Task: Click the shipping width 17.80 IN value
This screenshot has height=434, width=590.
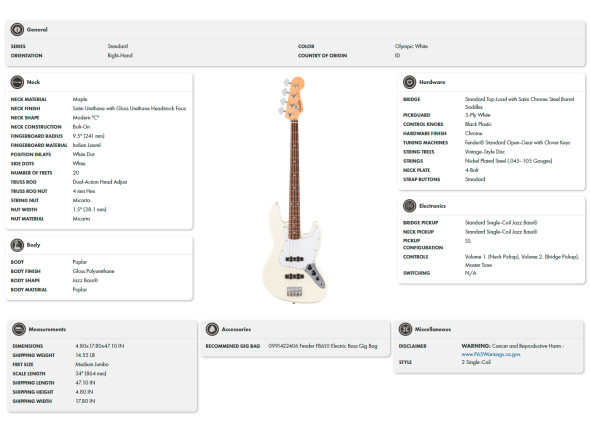Action: (85, 401)
